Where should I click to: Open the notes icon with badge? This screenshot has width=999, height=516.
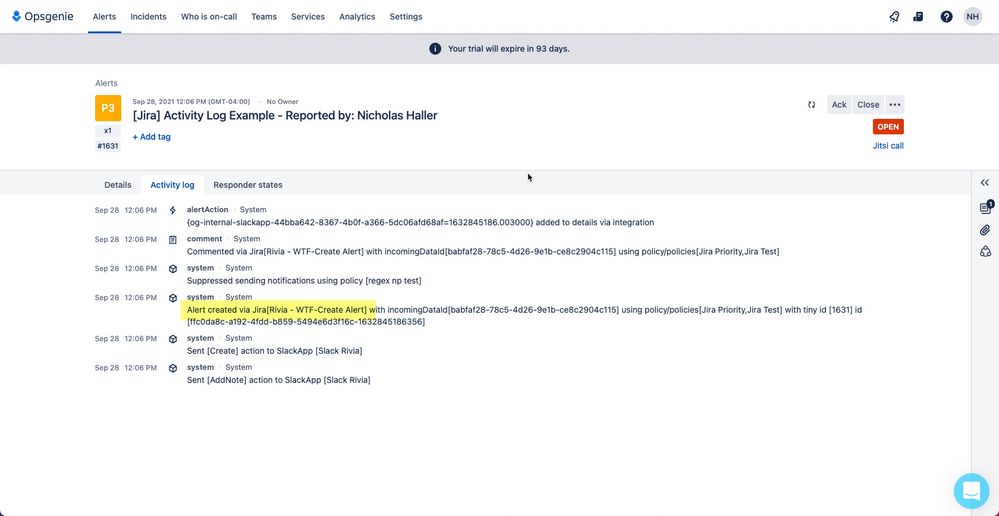[986, 207]
